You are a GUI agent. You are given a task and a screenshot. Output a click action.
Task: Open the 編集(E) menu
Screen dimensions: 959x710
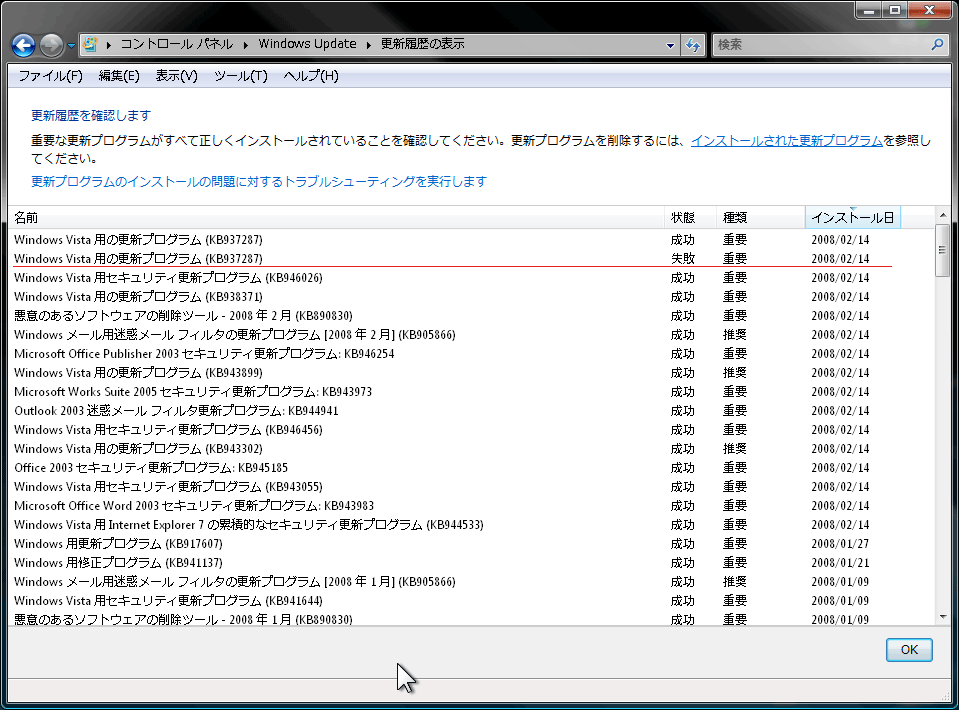119,76
